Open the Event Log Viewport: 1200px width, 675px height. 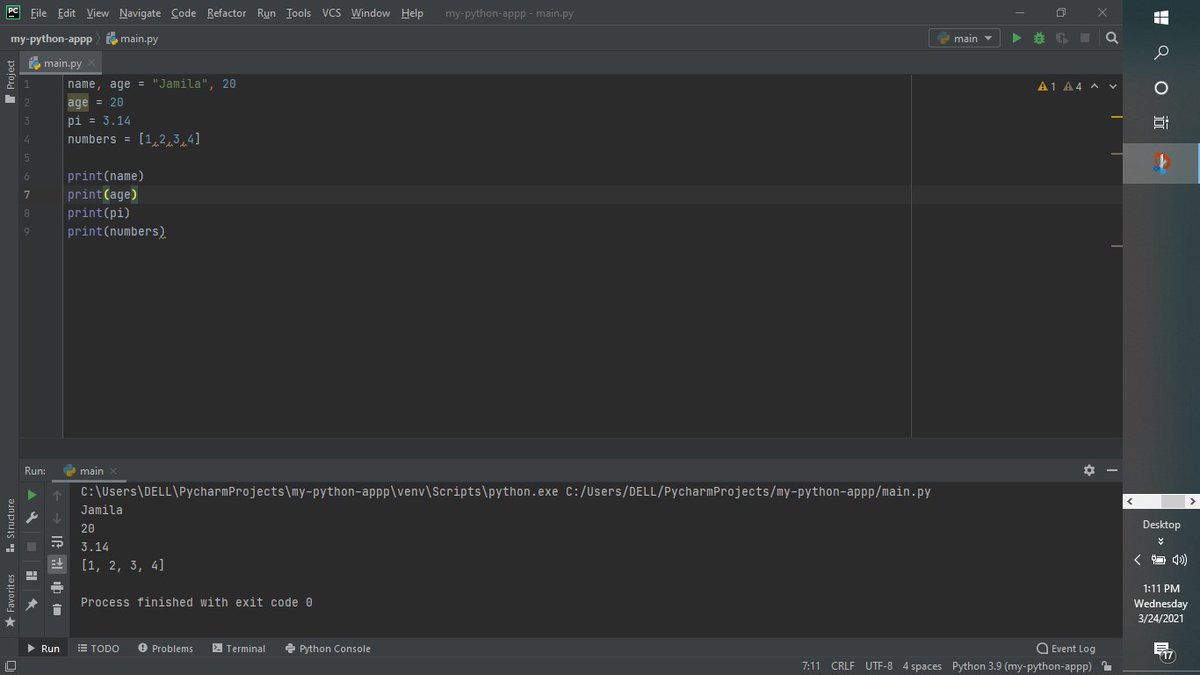pos(1066,648)
